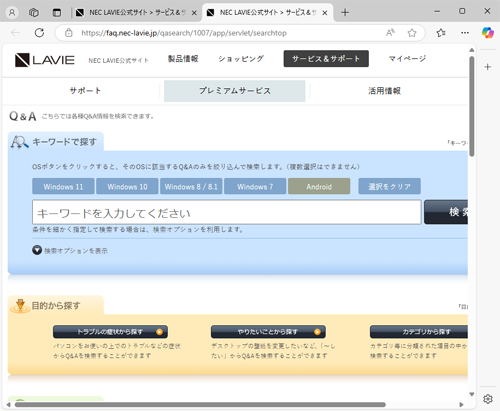The image size is (500, 411).
Task: Open the browser profile icon
Action: (x=12, y=13)
